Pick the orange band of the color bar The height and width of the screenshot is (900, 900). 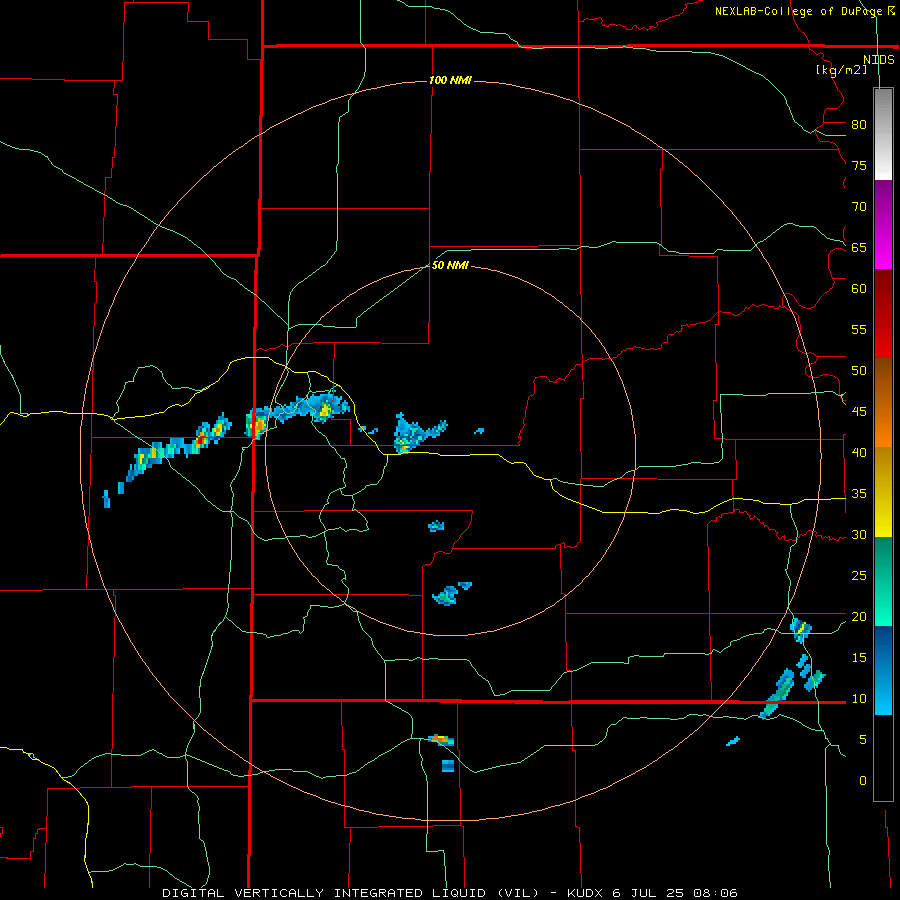coord(883,425)
